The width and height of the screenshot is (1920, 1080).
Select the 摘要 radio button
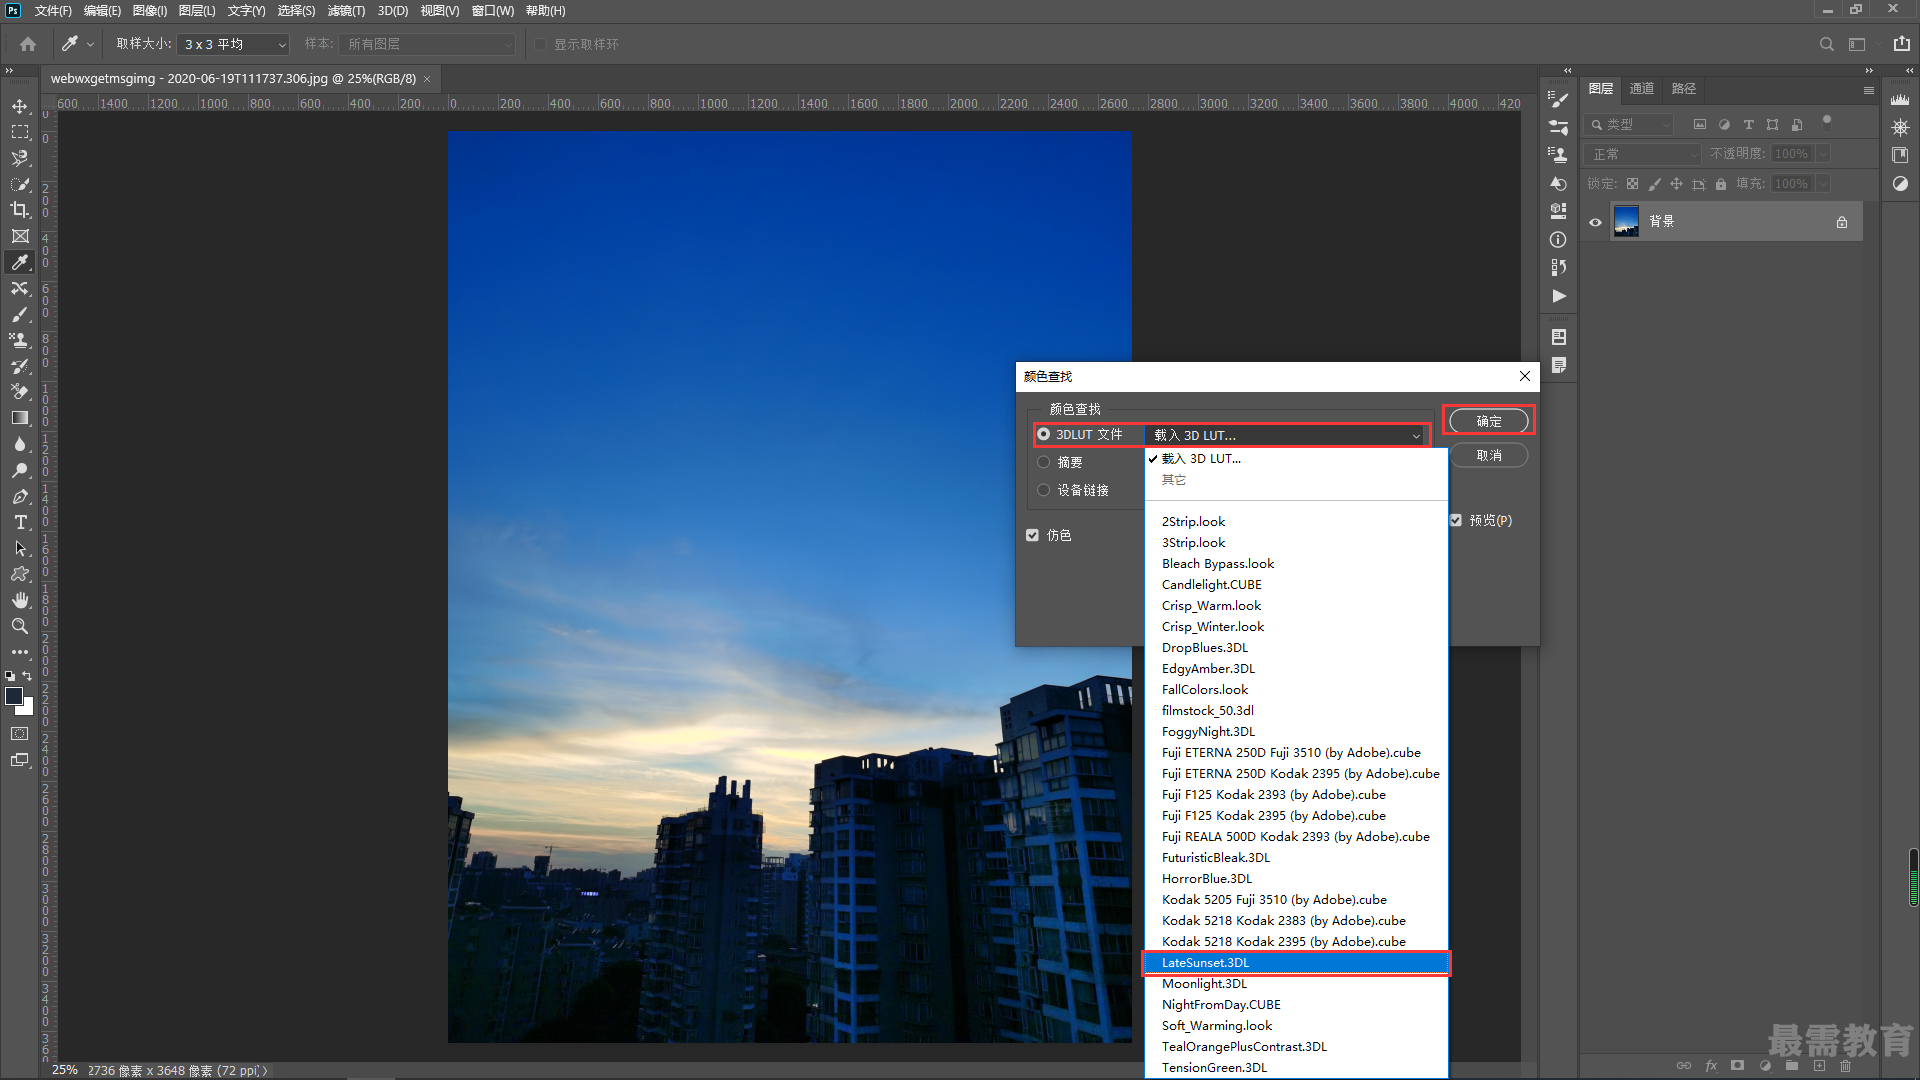1043,462
